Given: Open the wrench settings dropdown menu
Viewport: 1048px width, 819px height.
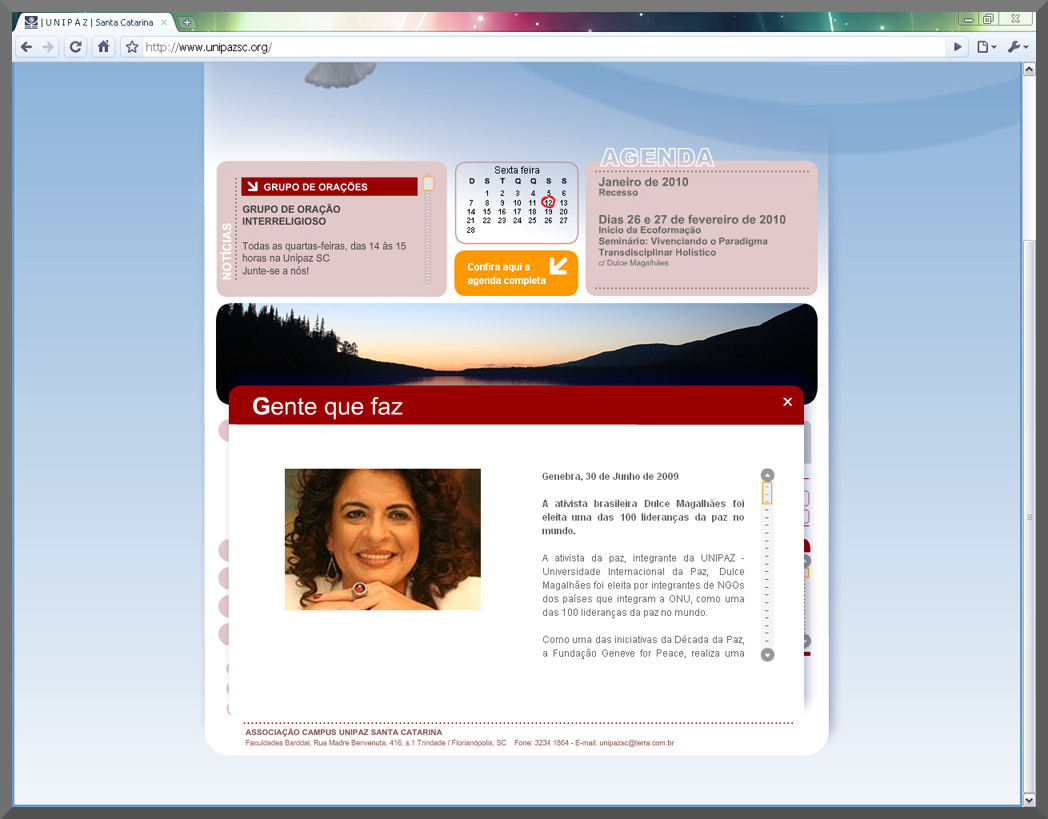Looking at the screenshot, I should pos(1018,47).
